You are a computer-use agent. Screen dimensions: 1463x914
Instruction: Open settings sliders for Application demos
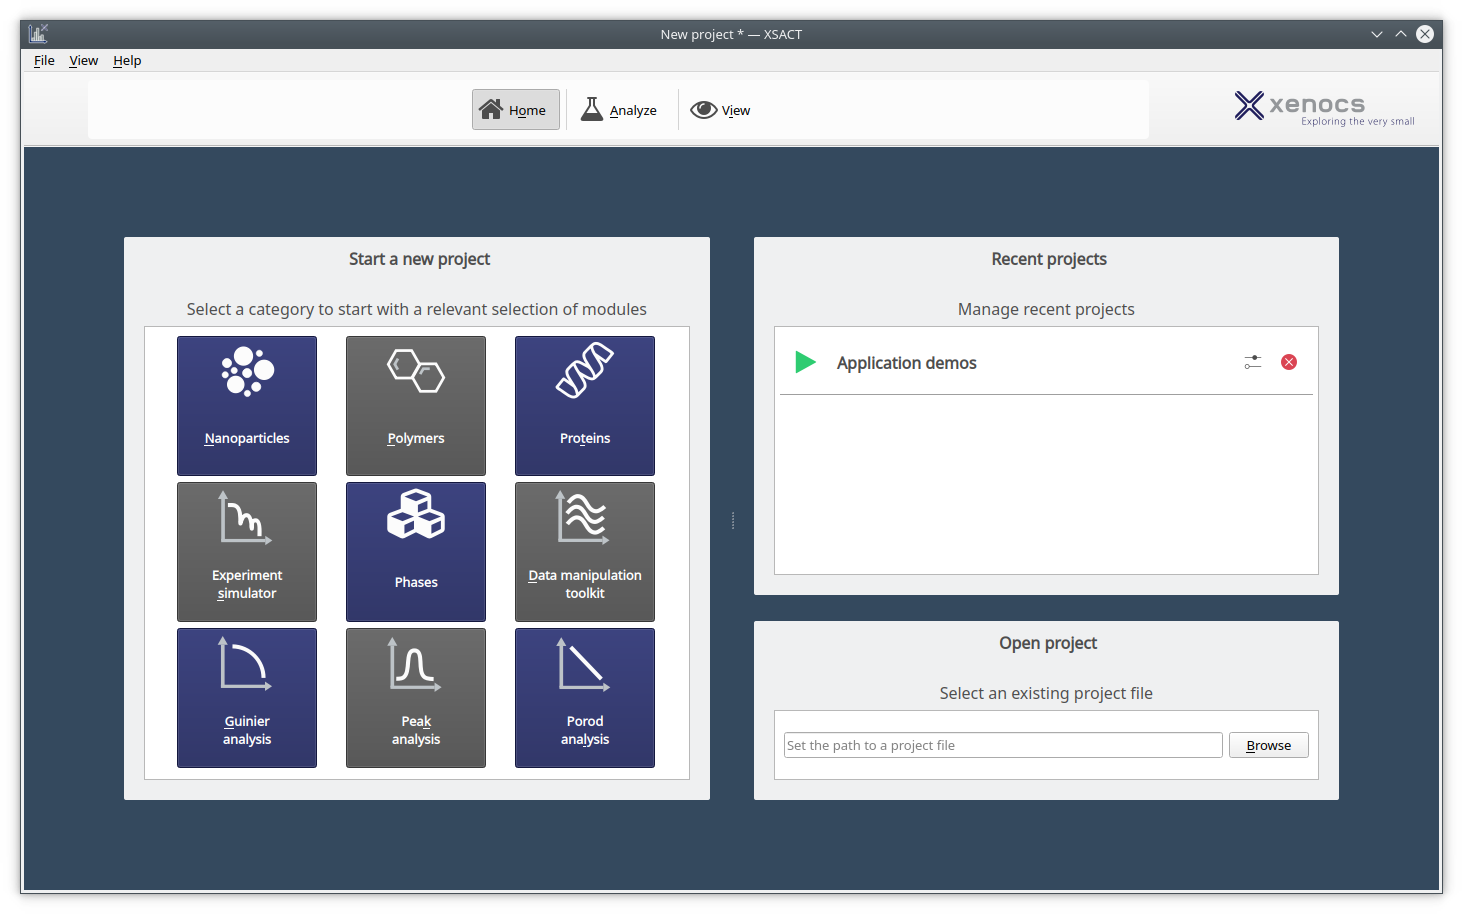tap(1253, 362)
